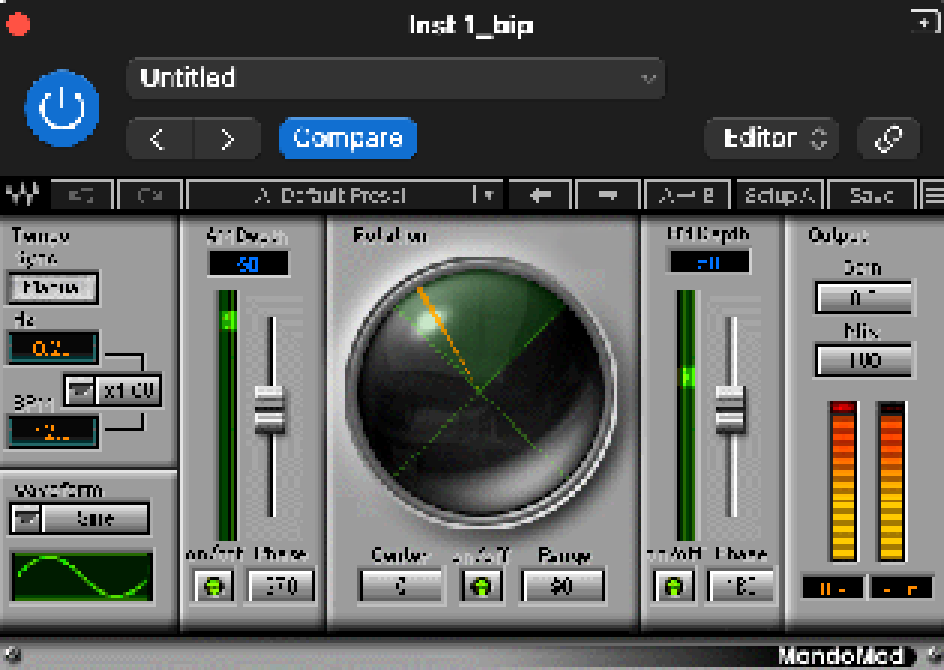Toggle AM Depth on/off button

coord(211,586)
